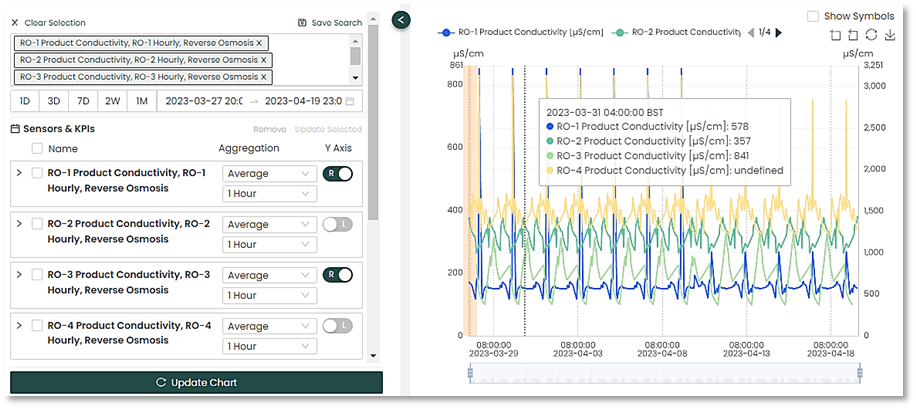The width and height of the screenshot is (916, 409).
Task: Enable the Show Symbols checkbox
Action: point(813,16)
